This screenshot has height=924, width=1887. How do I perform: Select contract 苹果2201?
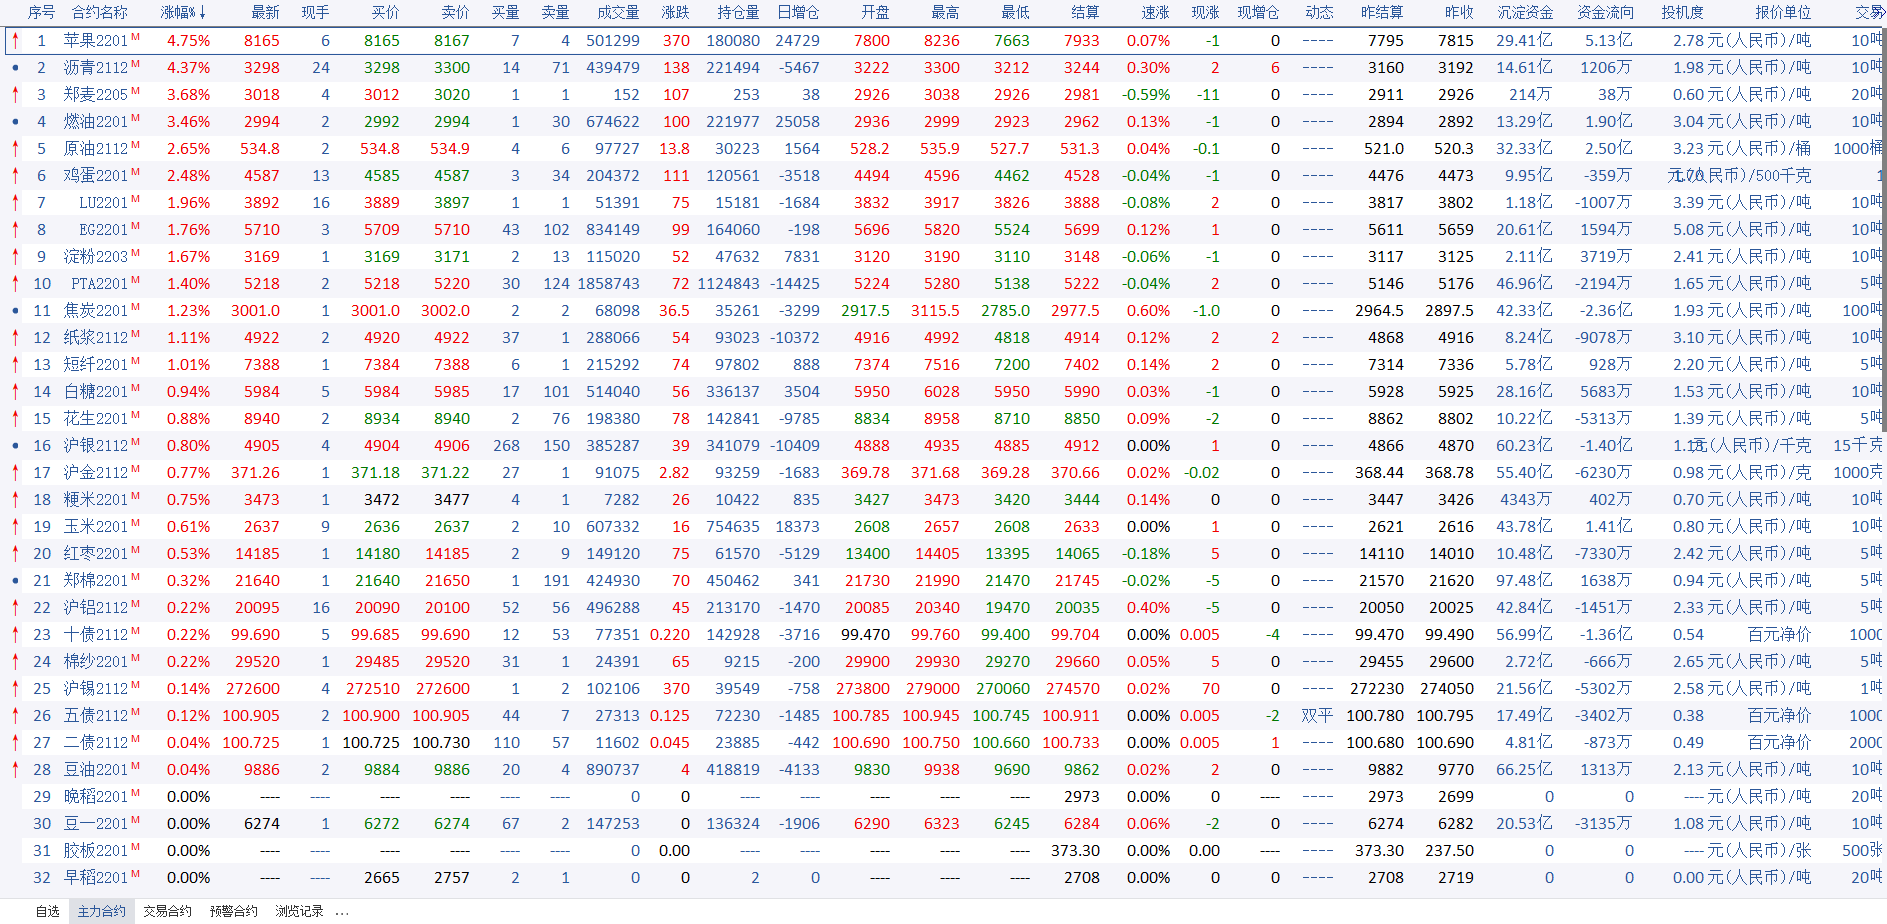96,41
